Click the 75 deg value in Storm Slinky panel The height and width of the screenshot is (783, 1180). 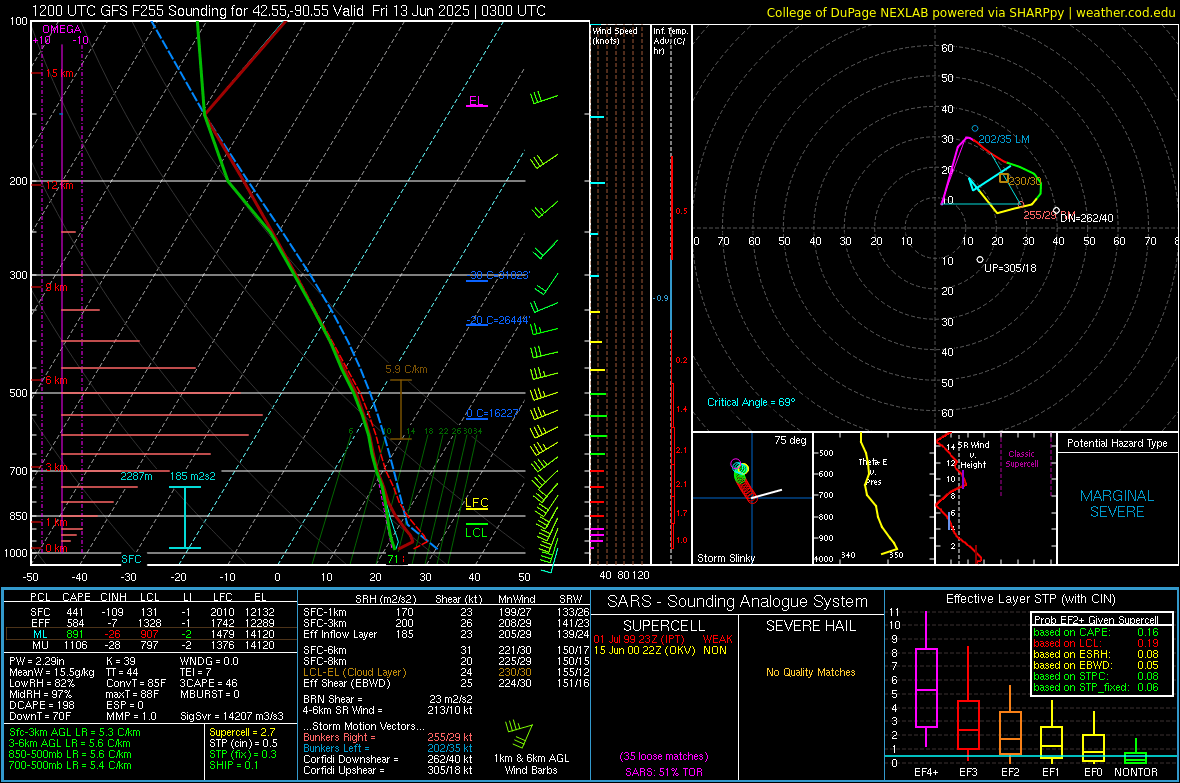790,440
